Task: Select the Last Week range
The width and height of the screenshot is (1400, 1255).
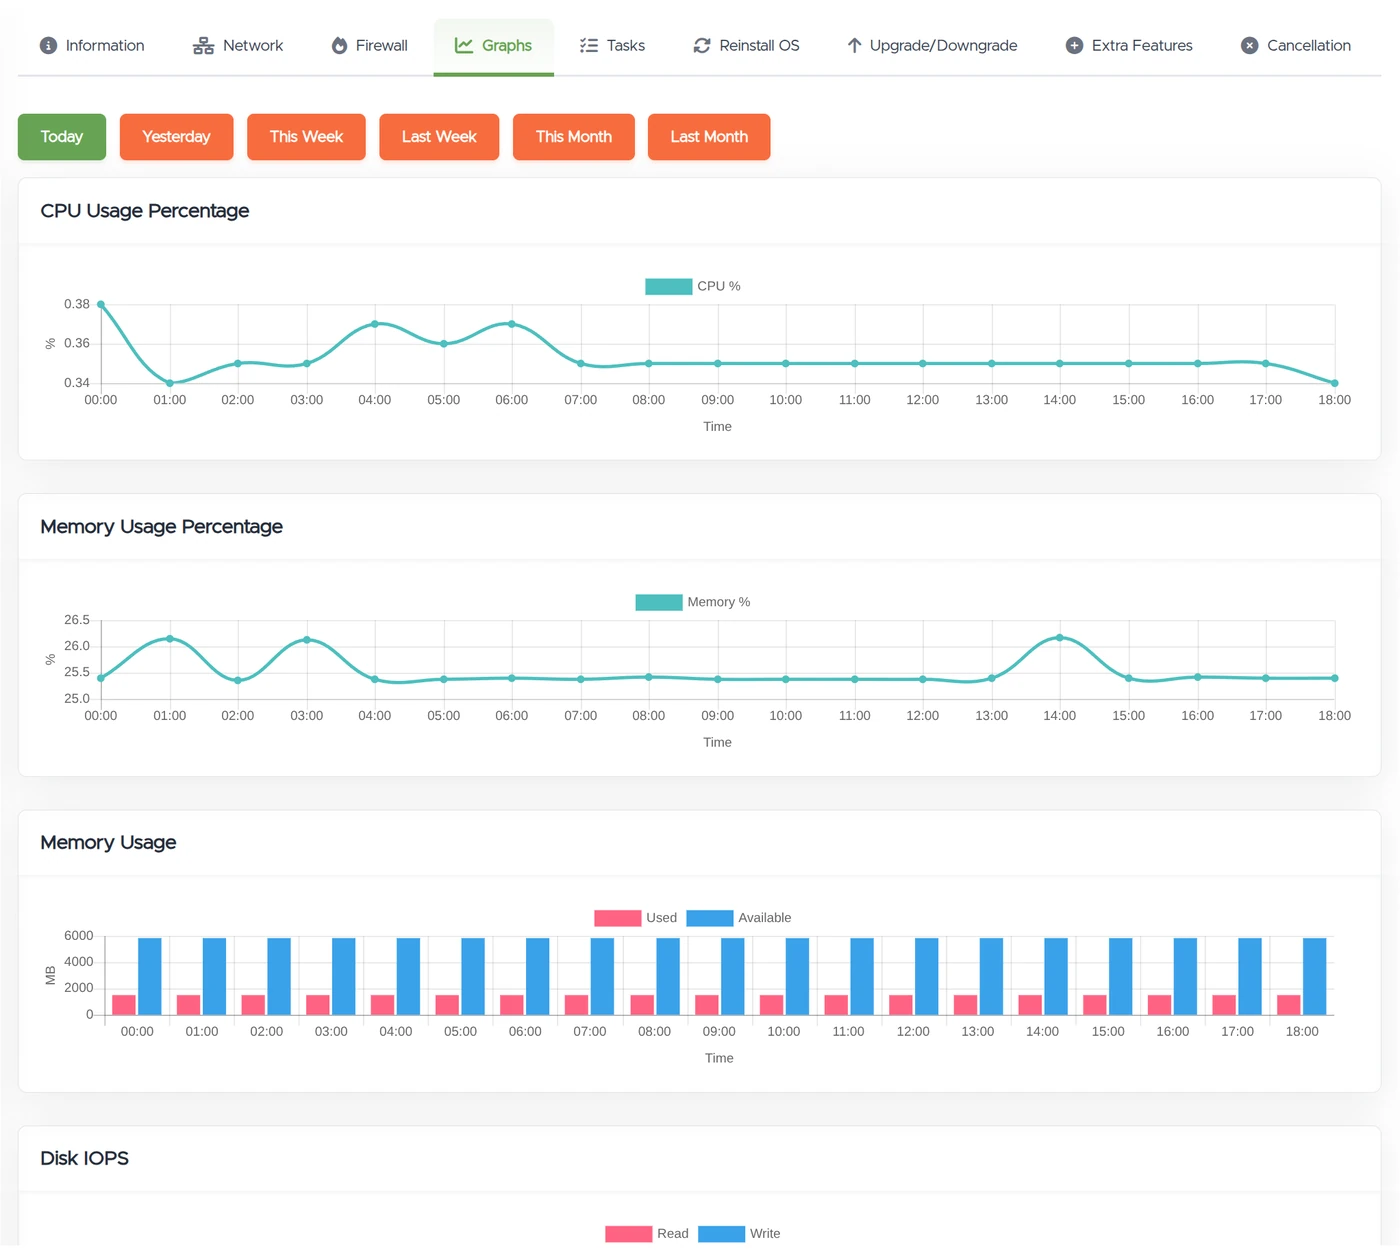Action: pyautogui.click(x=439, y=137)
